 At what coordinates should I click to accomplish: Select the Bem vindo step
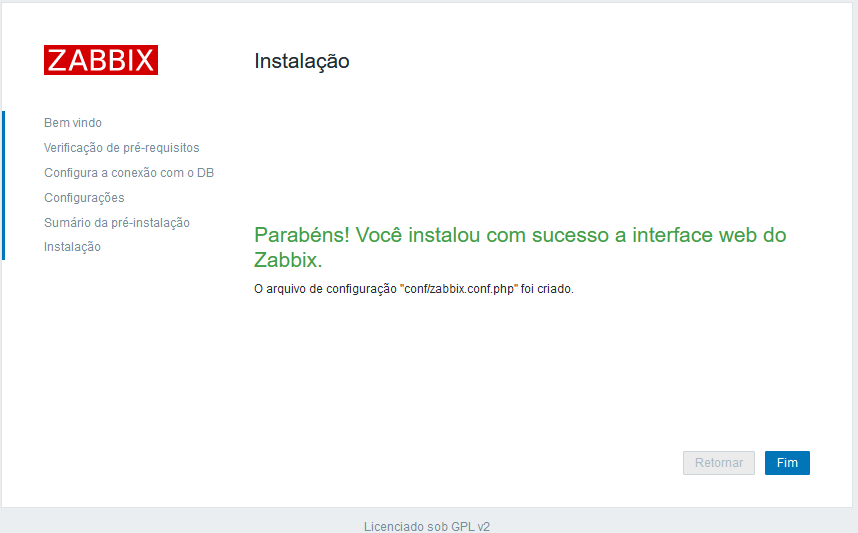click(x=73, y=123)
